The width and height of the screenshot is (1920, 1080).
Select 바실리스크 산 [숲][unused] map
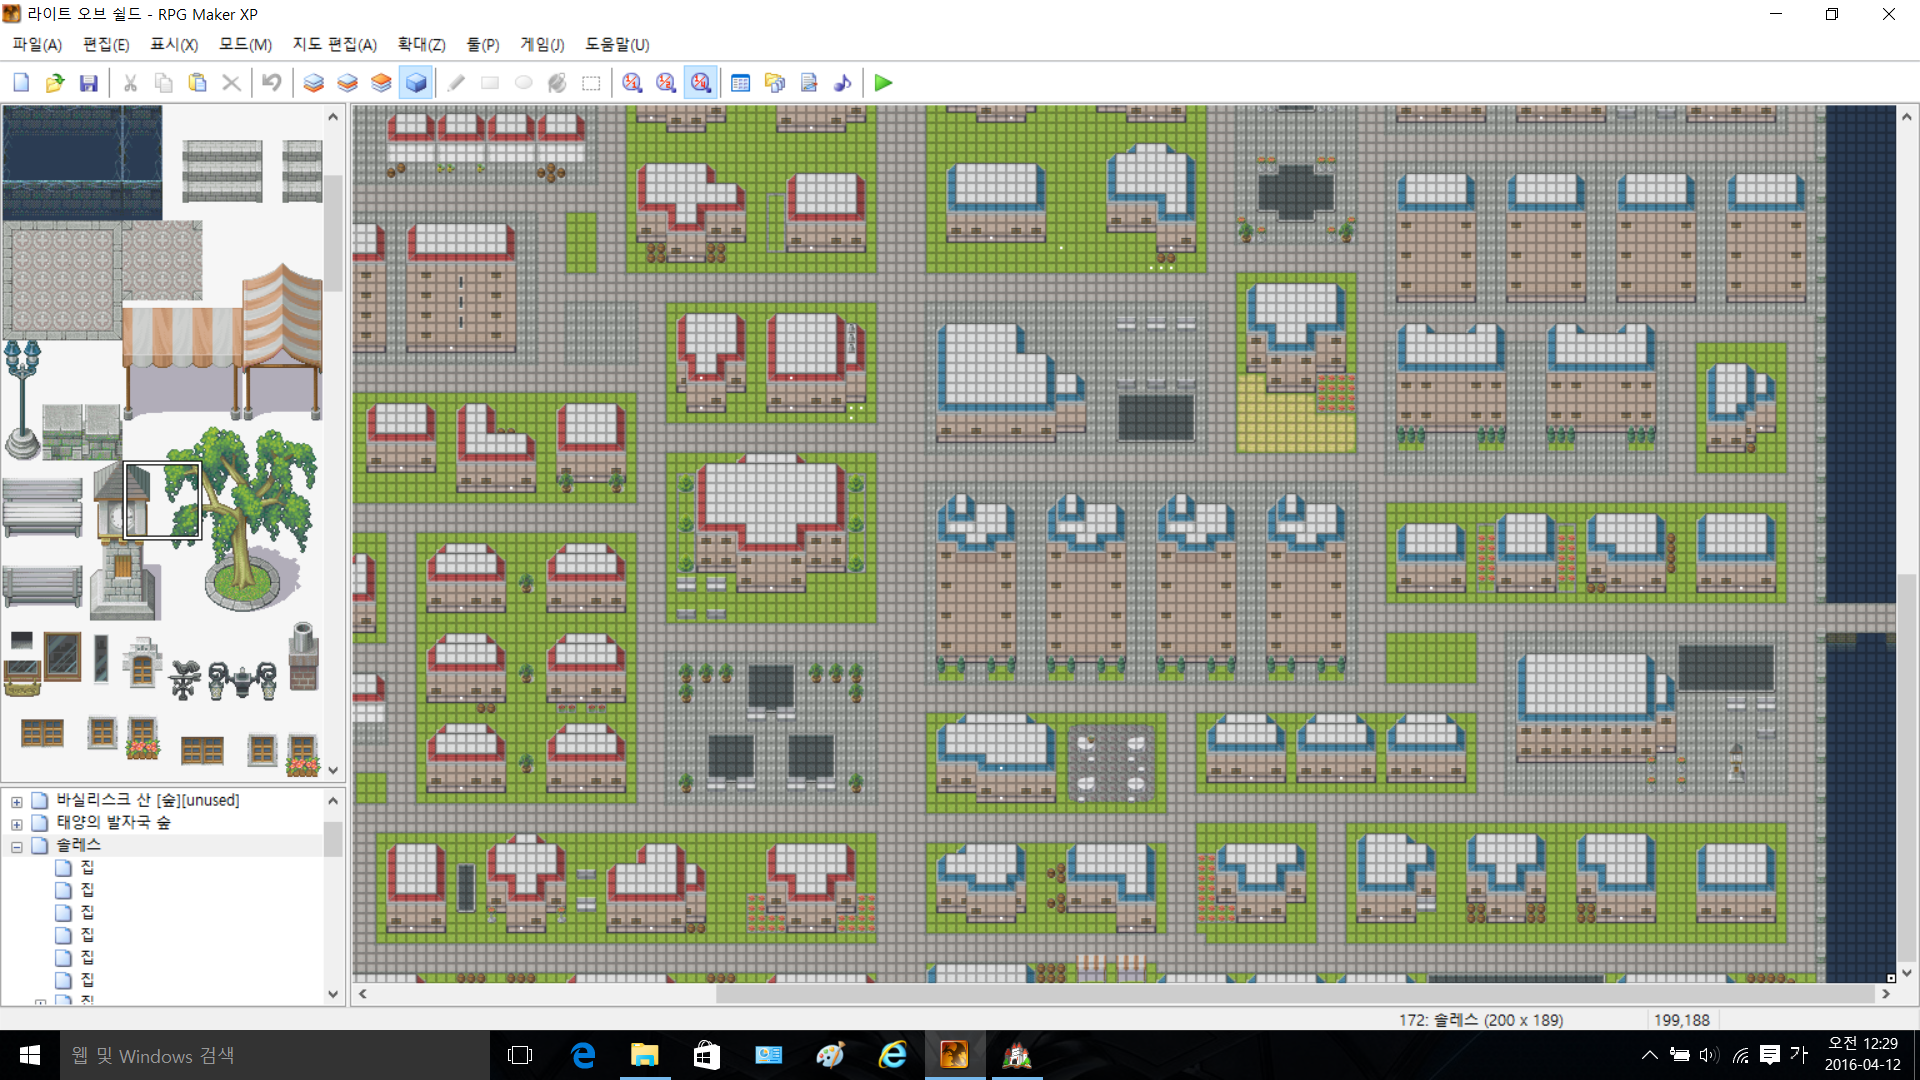[x=147, y=800]
